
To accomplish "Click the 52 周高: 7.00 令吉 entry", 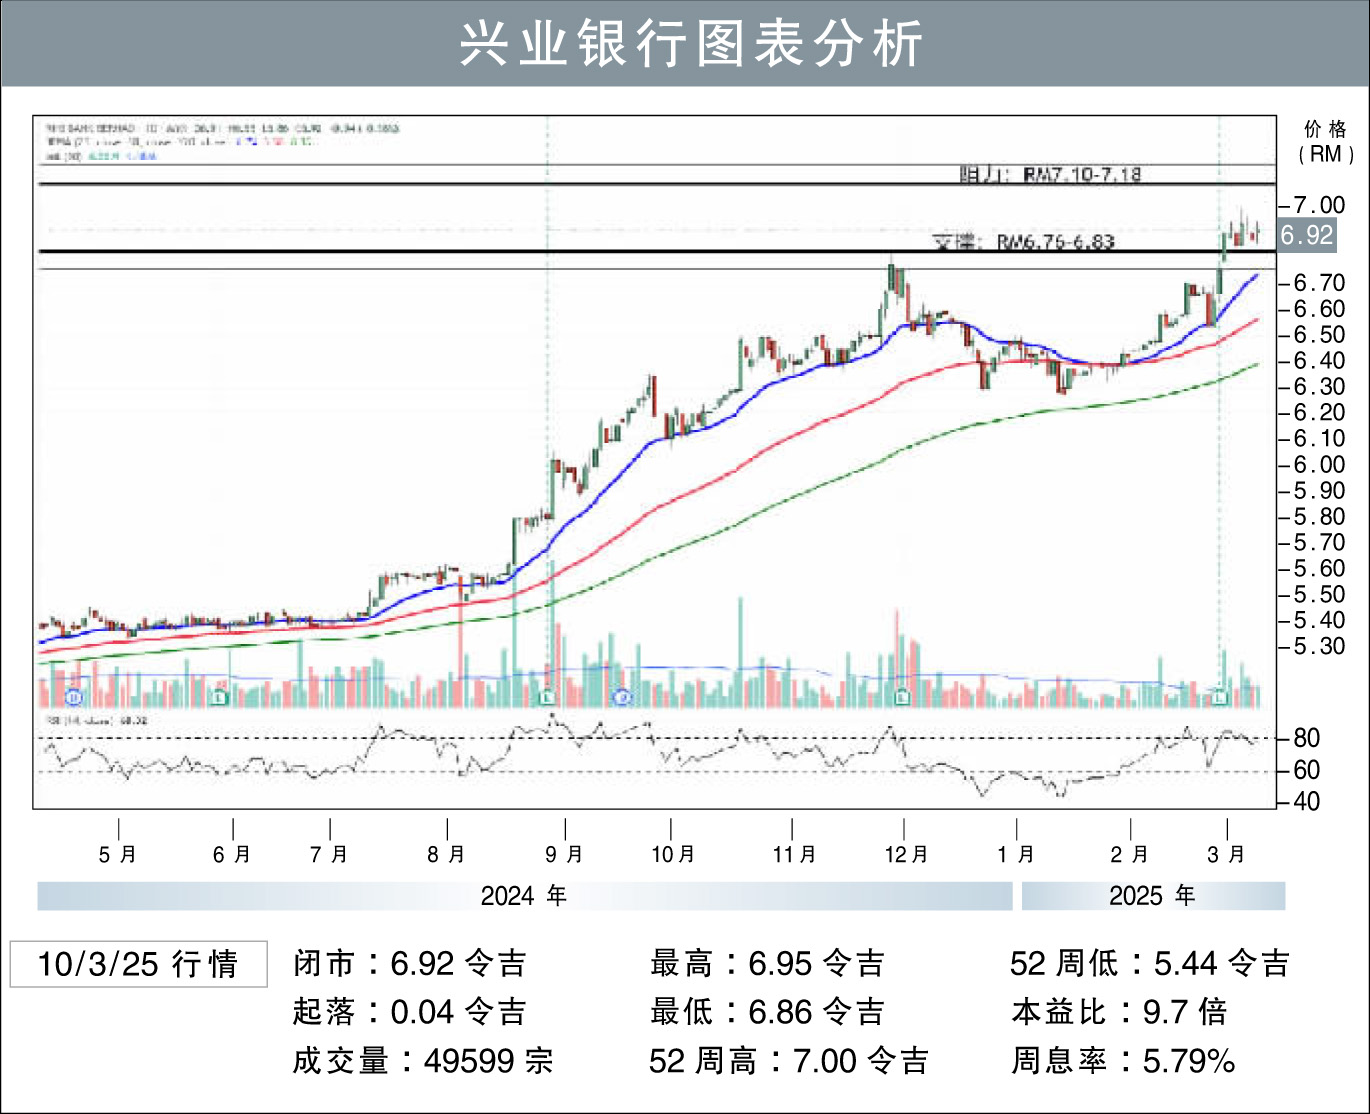I will coord(789,1061).
